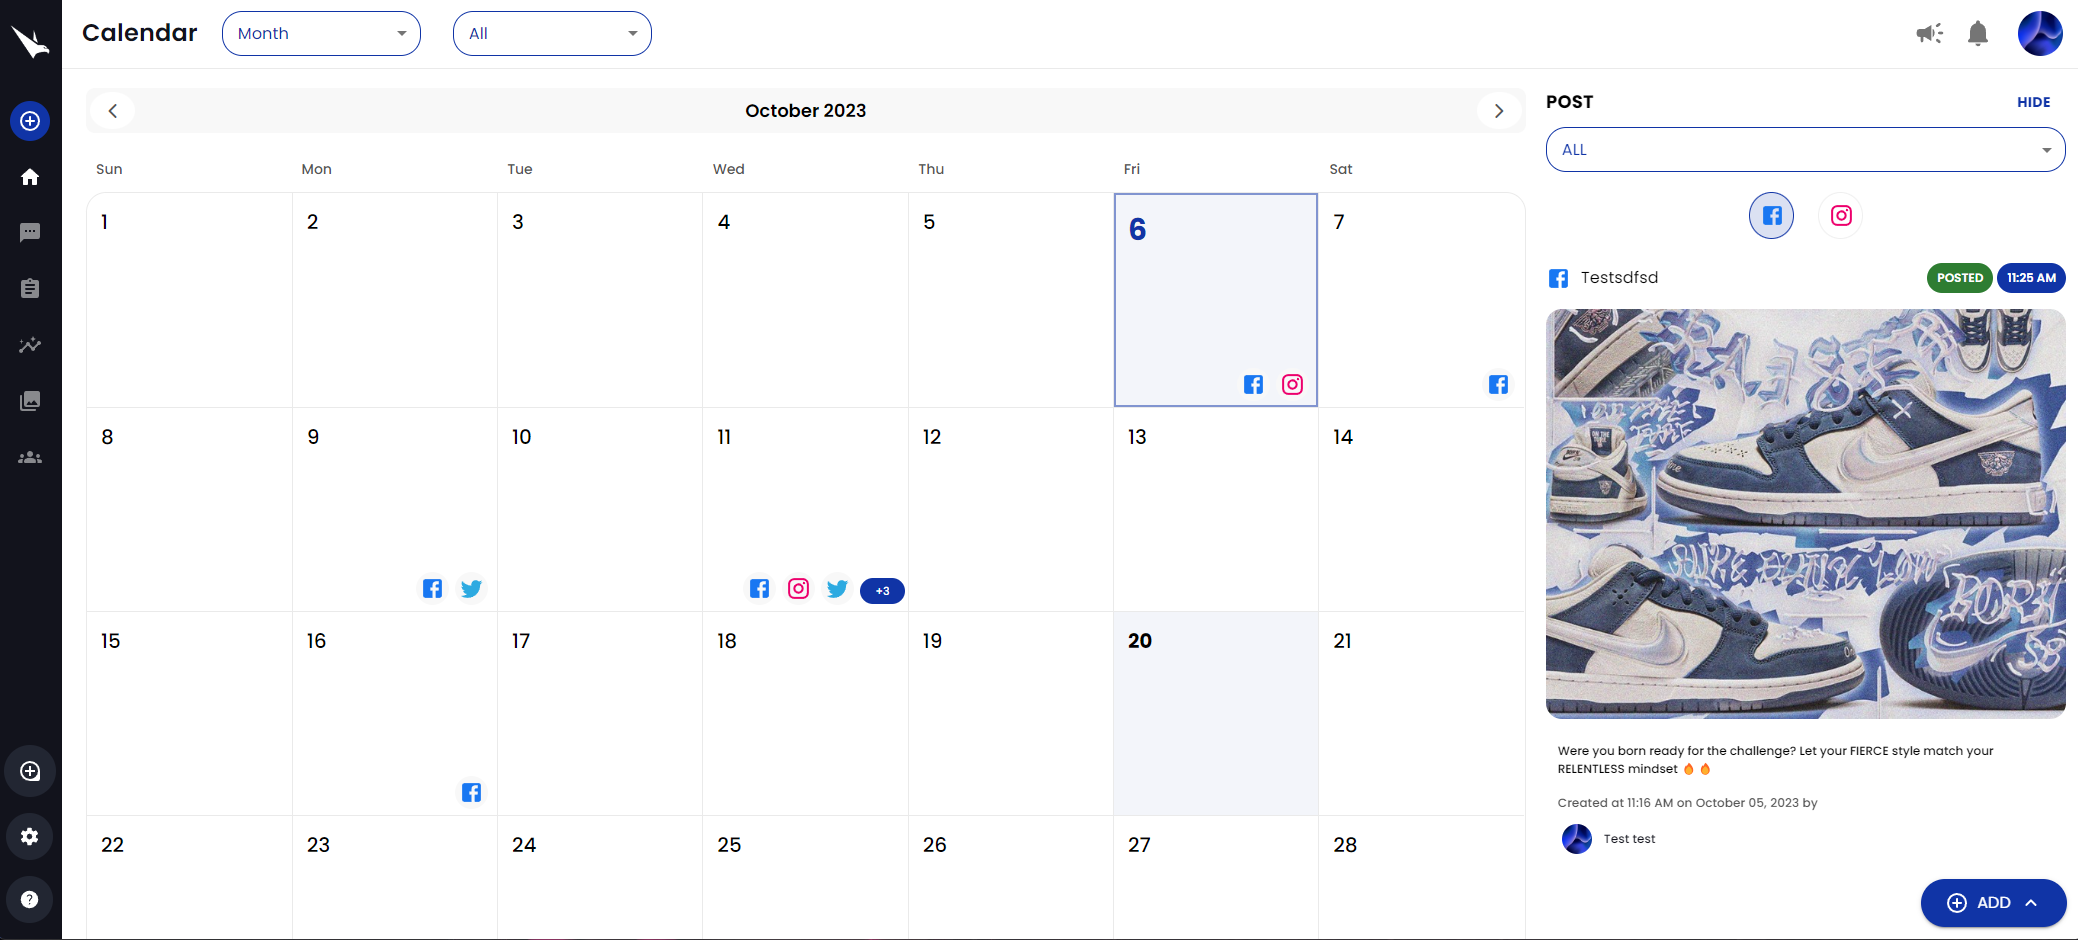Open the announcements megaphone icon

(x=1929, y=34)
